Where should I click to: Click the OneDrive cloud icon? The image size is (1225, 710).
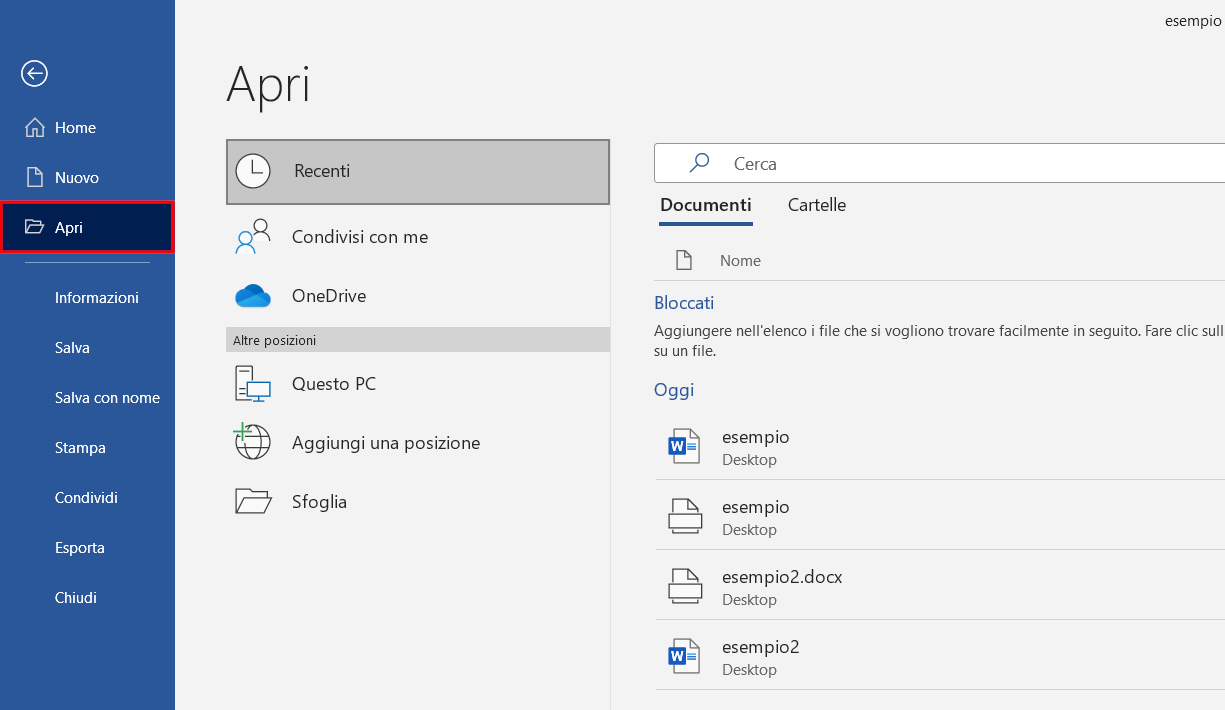coord(253,296)
